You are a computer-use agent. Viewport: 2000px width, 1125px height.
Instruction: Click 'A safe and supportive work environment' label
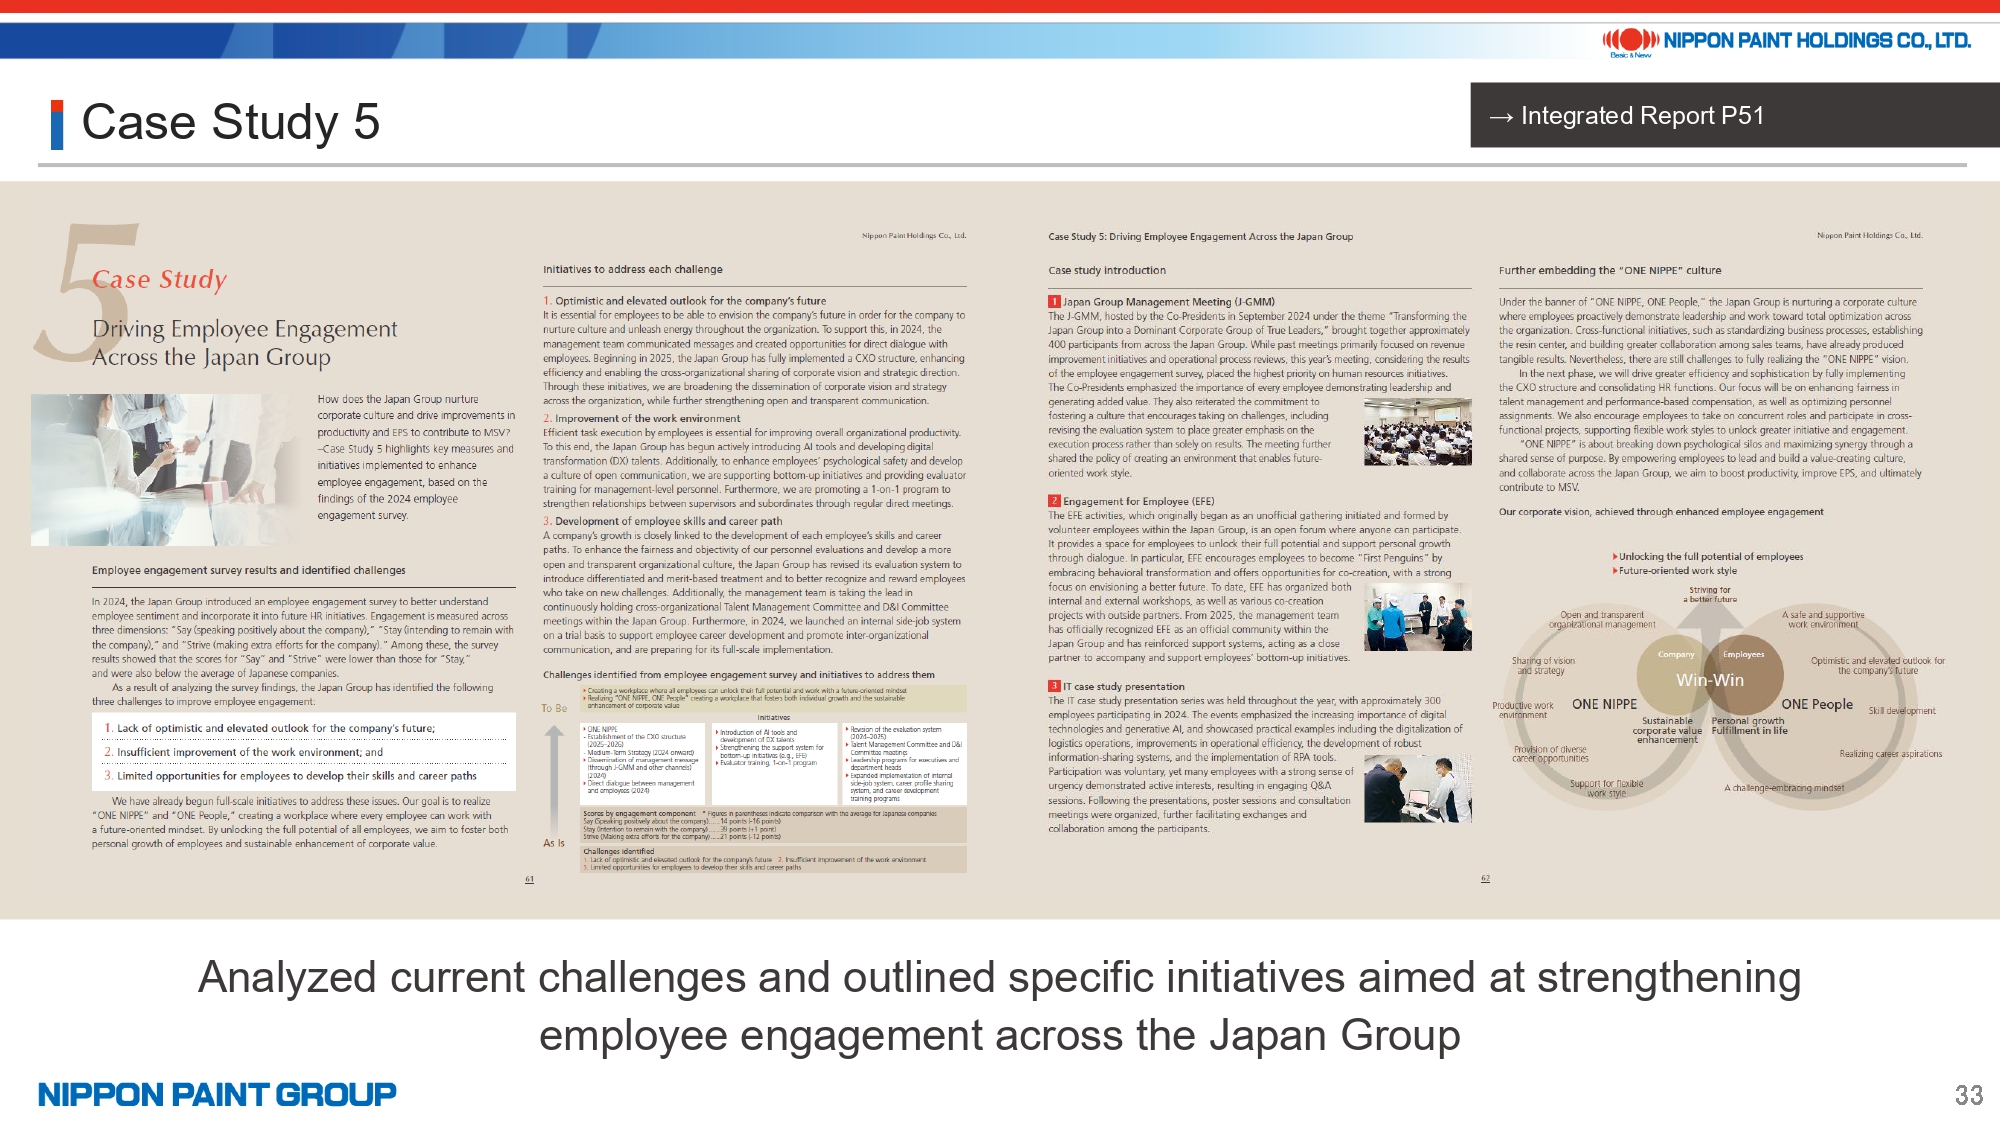1823,620
